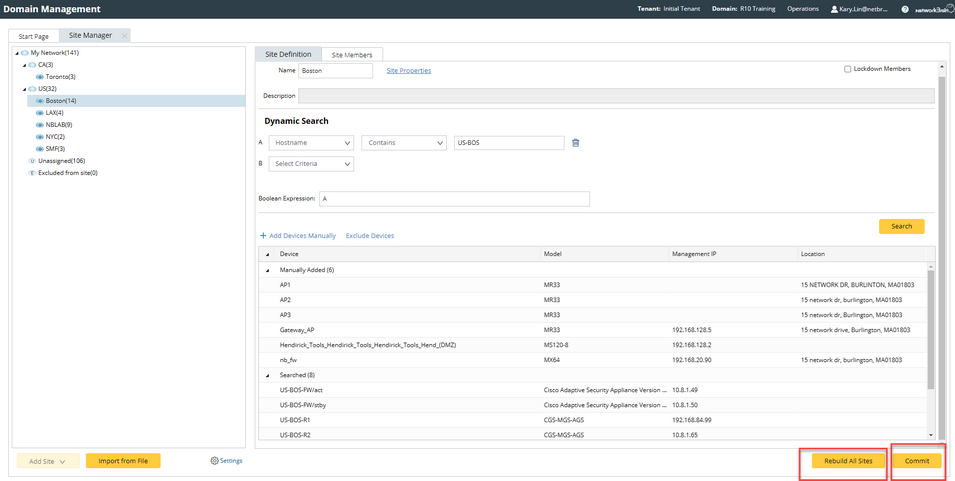The width and height of the screenshot is (955, 481).
Task: Open the Site Properties link
Action: tap(408, 71)
